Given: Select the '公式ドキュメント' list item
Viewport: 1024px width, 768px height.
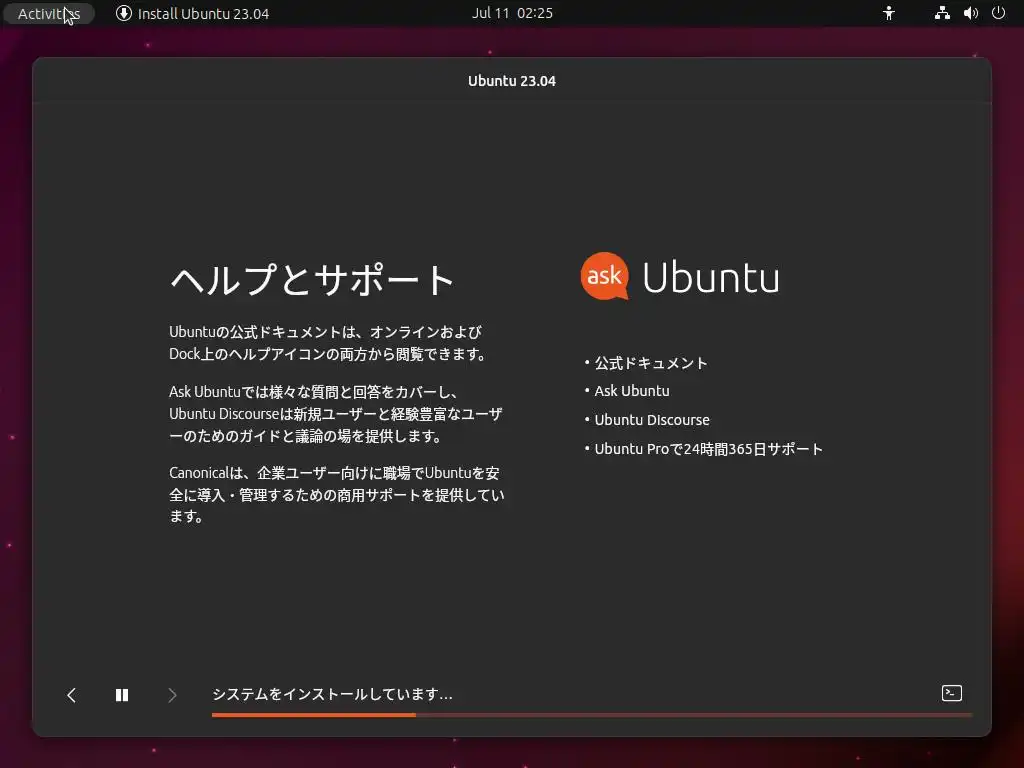Looking at the screenshot, I should [650, 363].
